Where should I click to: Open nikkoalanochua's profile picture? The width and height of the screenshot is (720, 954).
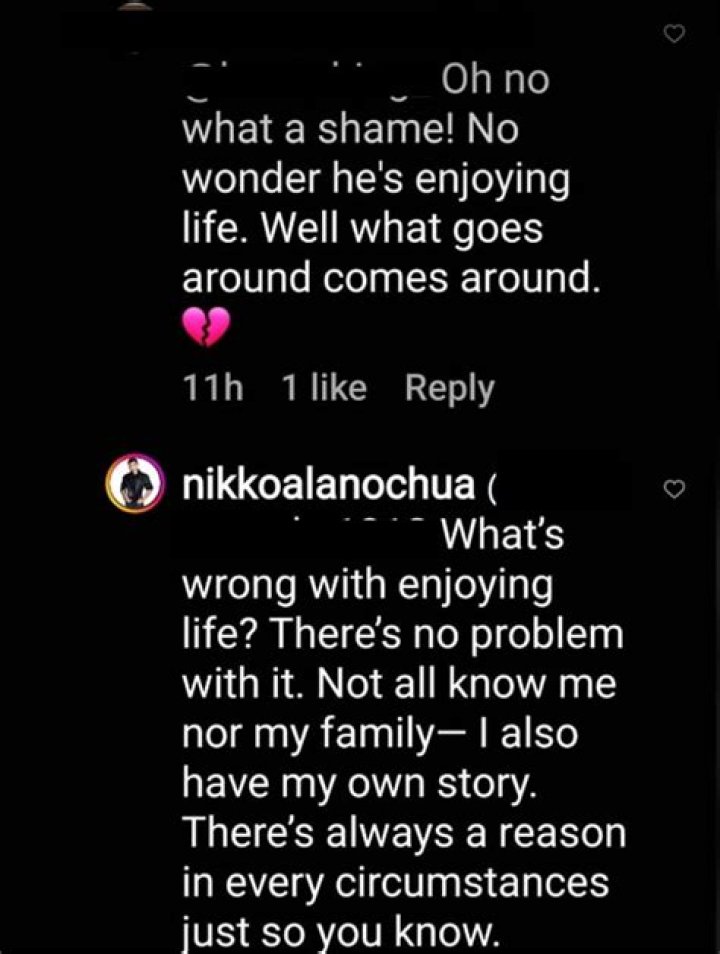pos(138,486)
